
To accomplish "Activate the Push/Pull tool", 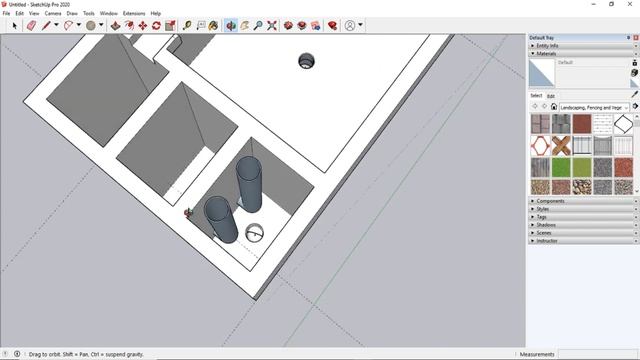I will click(116, 25).
